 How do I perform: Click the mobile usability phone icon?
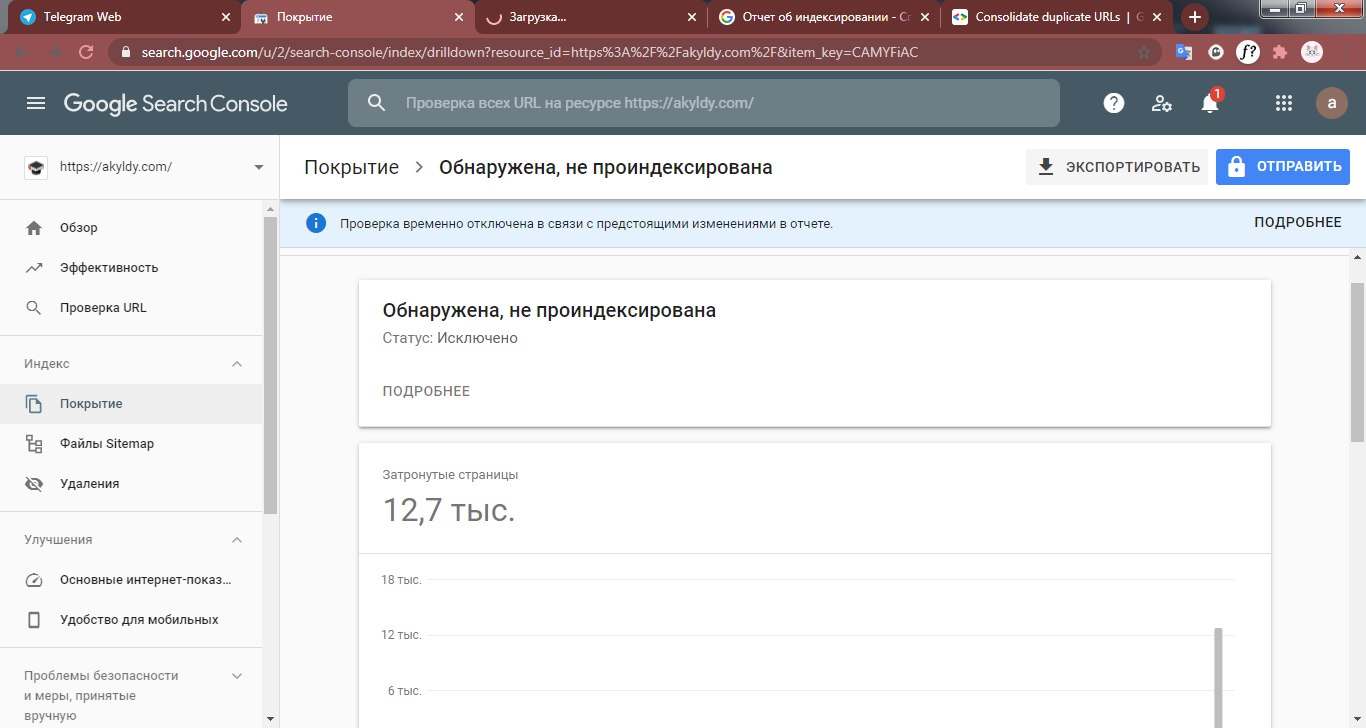click(x=34, y=620)
